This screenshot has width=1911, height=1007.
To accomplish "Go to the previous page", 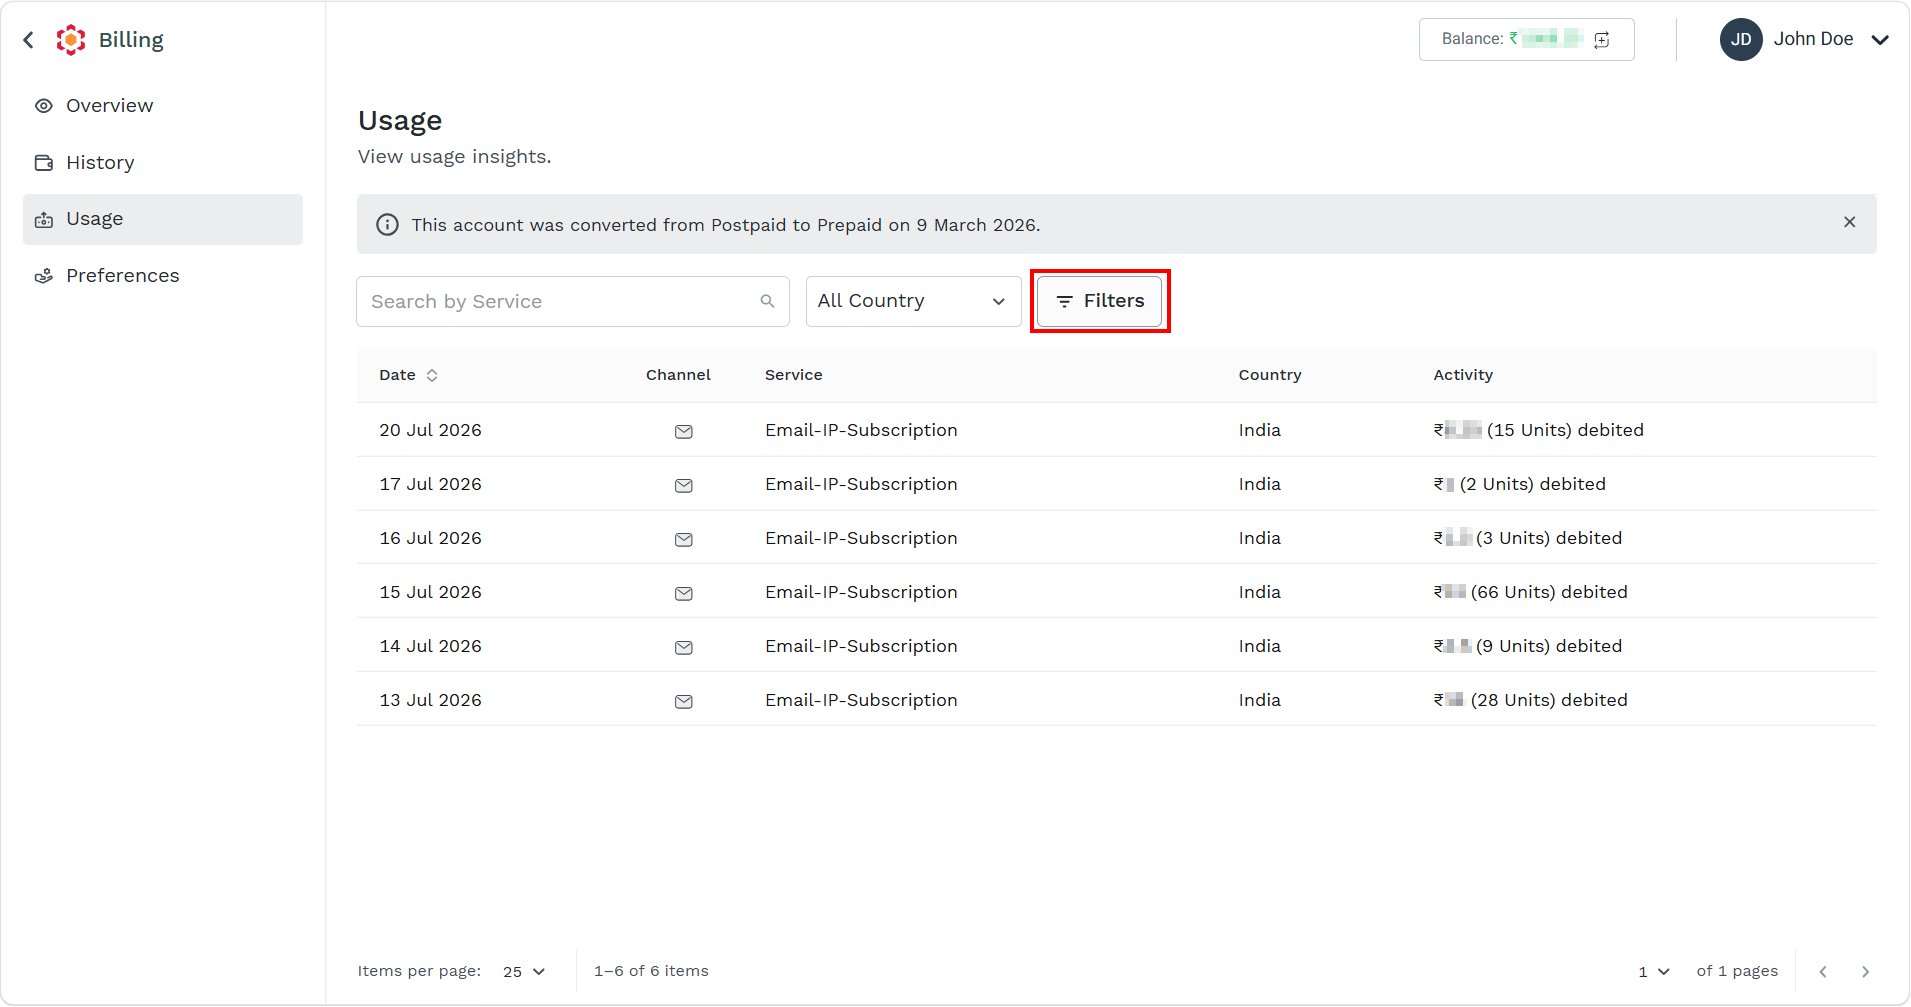I will click(1823, 972).
